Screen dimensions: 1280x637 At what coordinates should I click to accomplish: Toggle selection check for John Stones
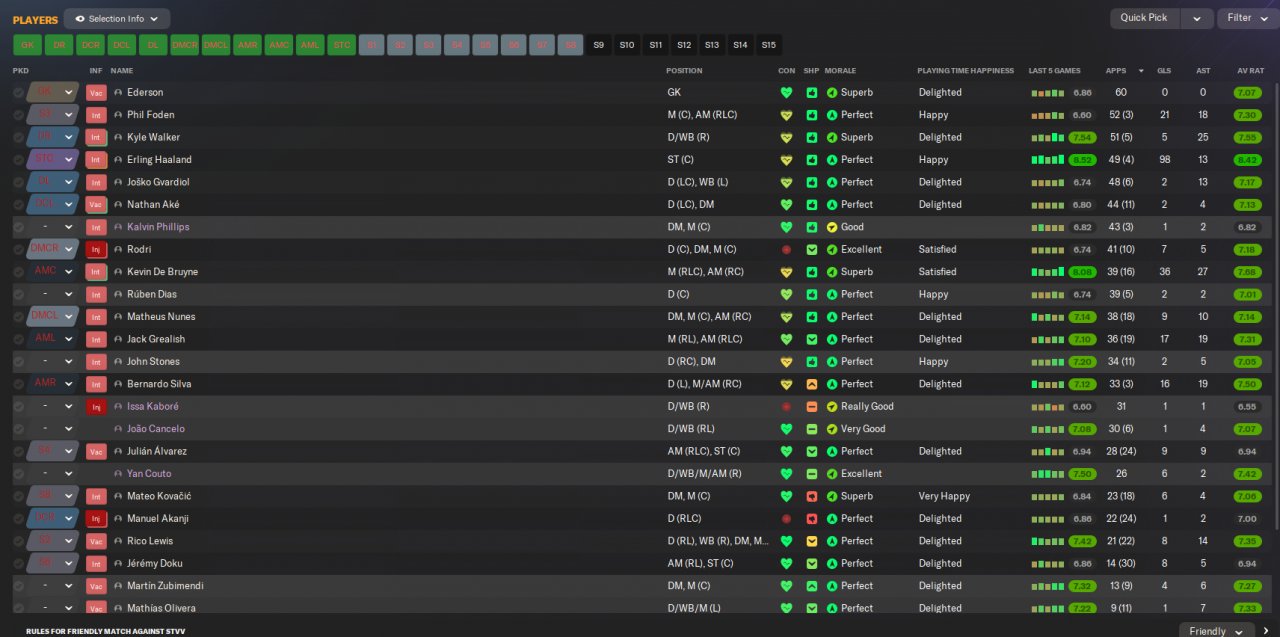click(x=18, y=361)
